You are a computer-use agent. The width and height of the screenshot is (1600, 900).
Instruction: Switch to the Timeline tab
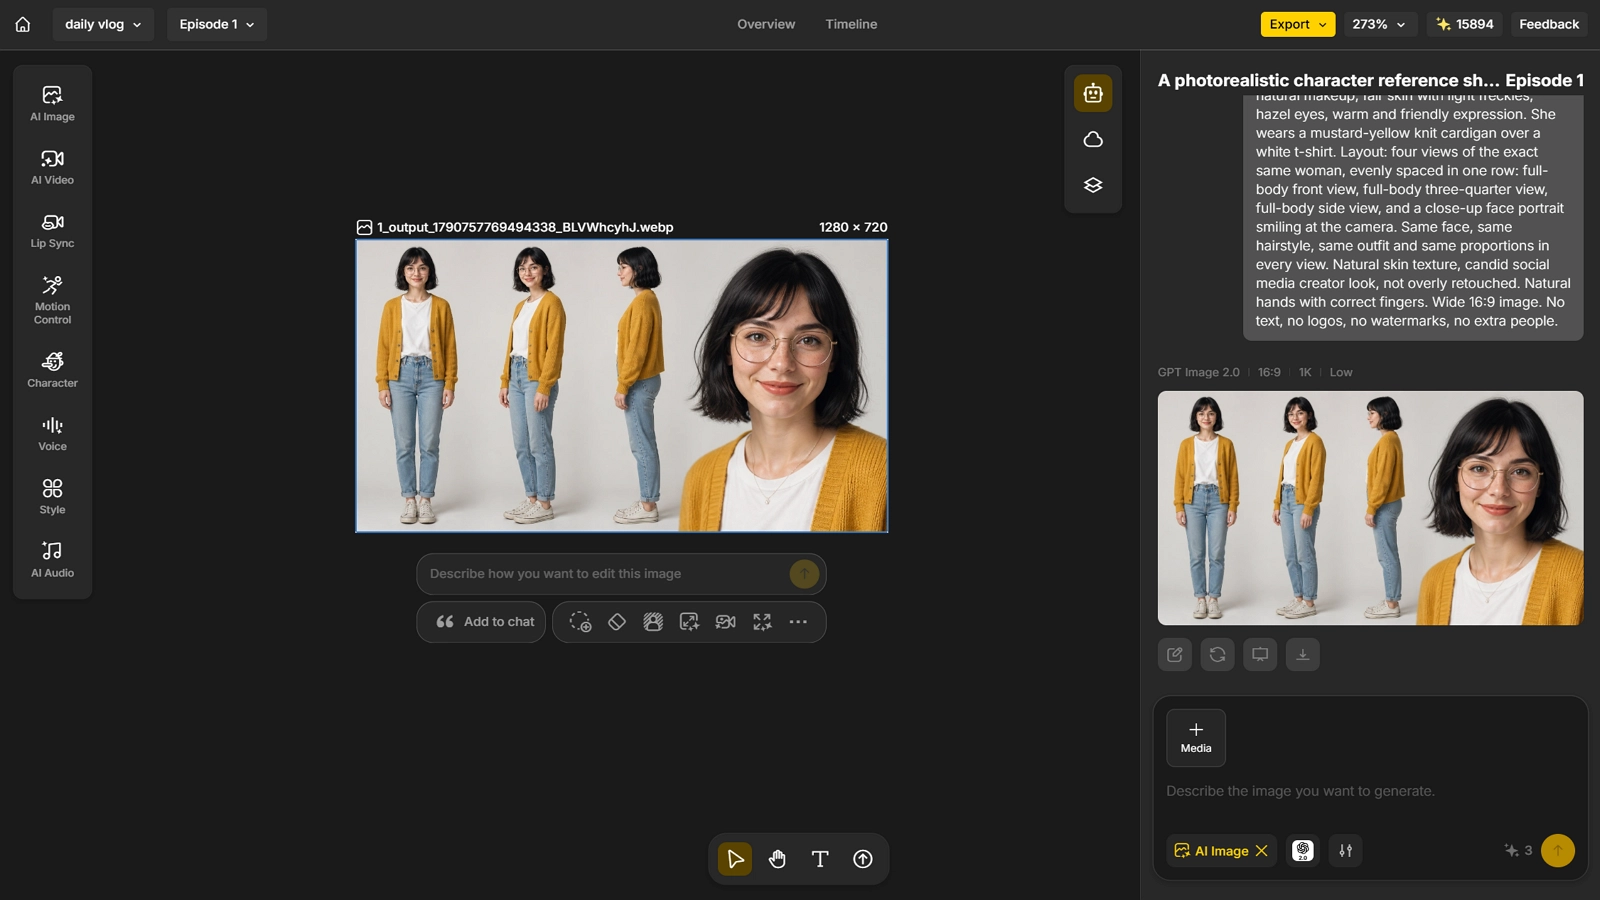pos(851,24)
